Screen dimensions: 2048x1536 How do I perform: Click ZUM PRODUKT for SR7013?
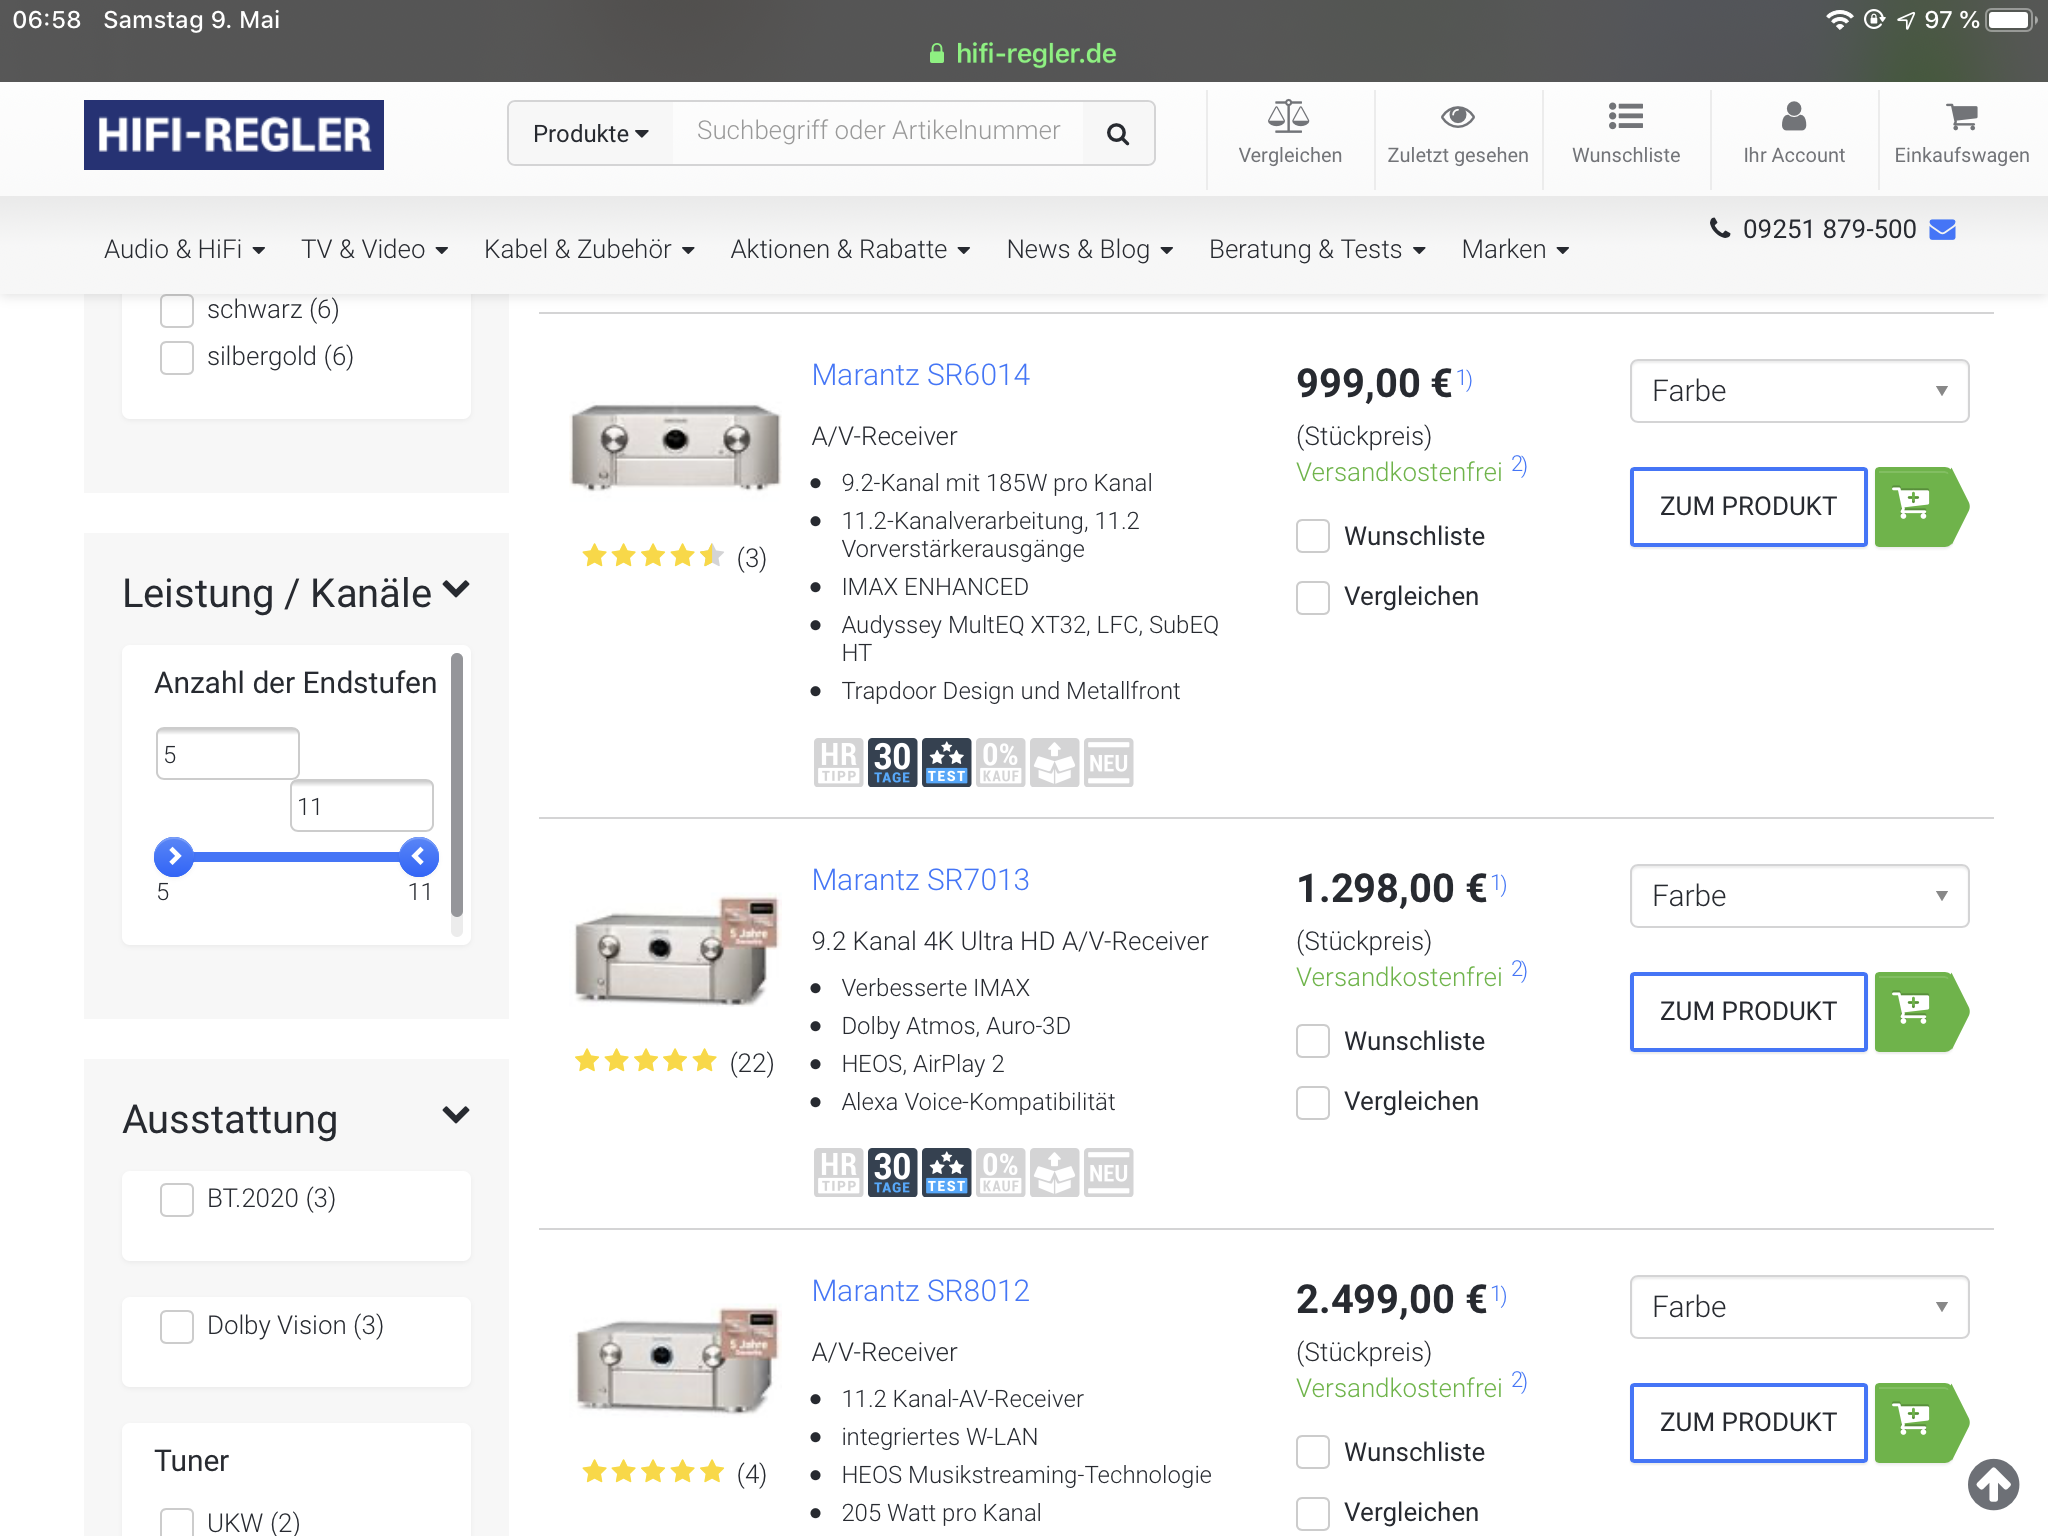(1748, 1012)
